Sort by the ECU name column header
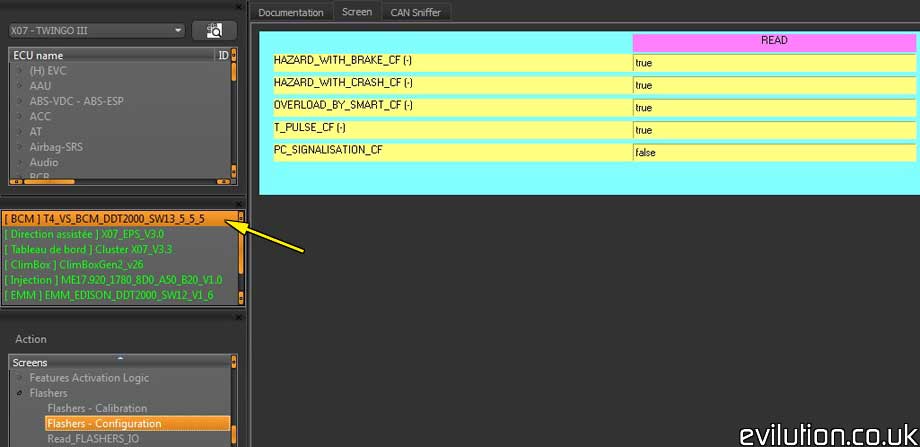Screen dimensions: 920x447 [111, 55]
